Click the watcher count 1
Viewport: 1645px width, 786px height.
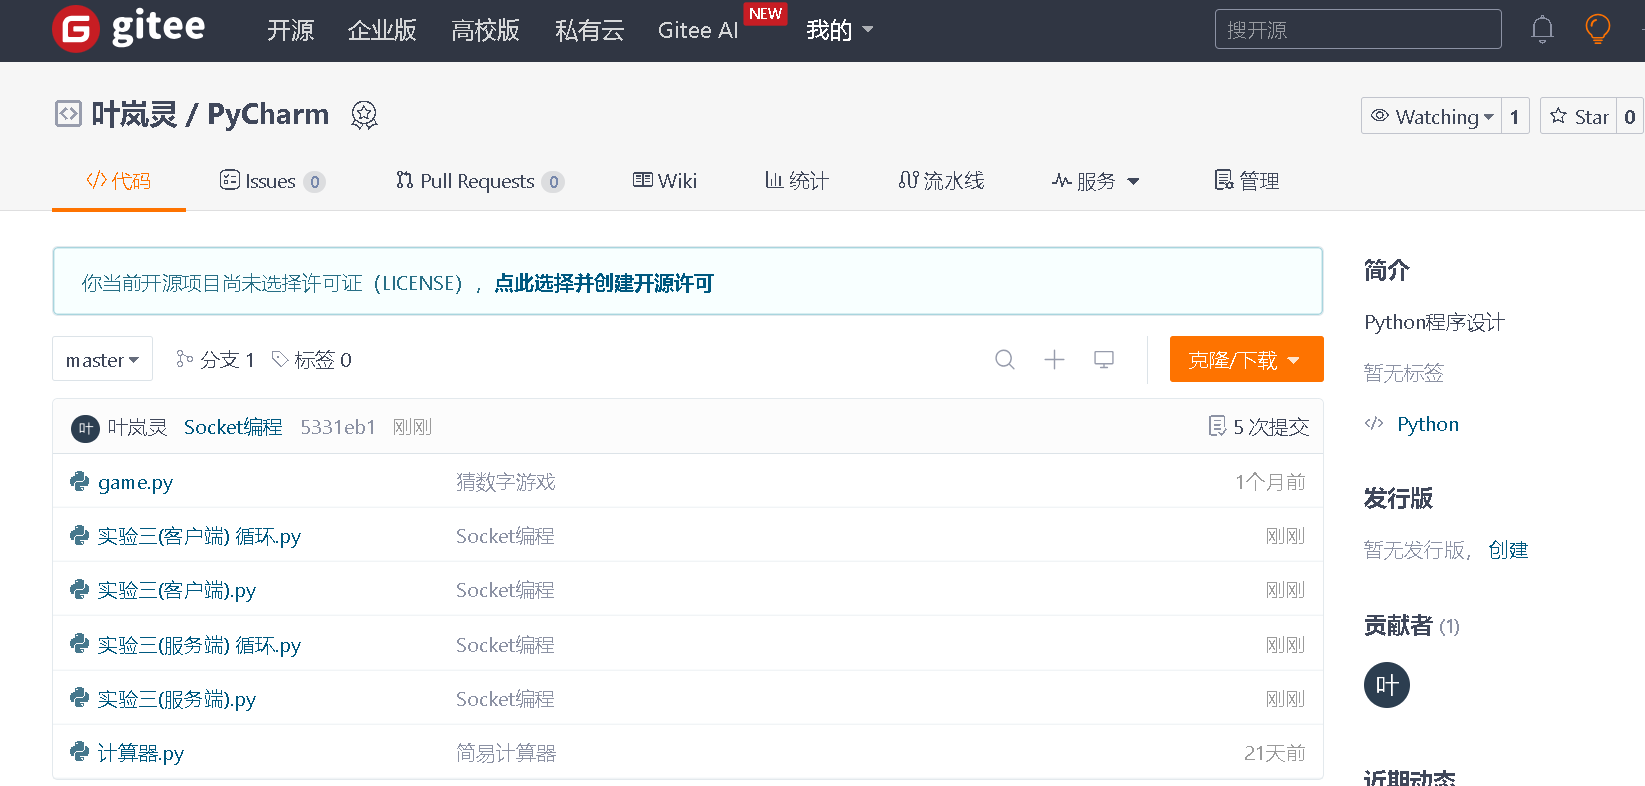(1515, 116)
